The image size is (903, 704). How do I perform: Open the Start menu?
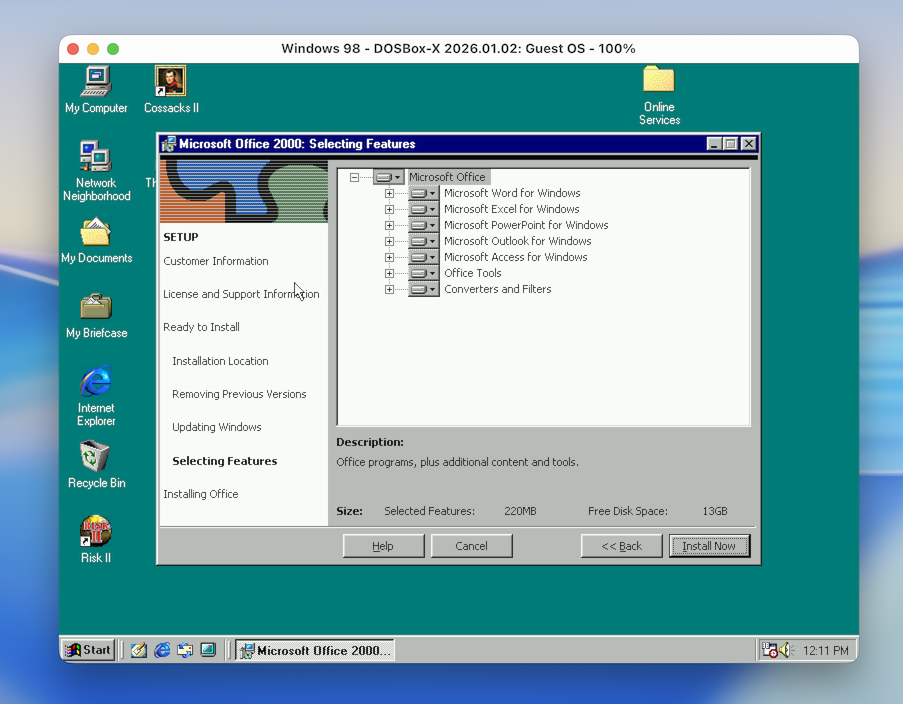coord(88,650)
